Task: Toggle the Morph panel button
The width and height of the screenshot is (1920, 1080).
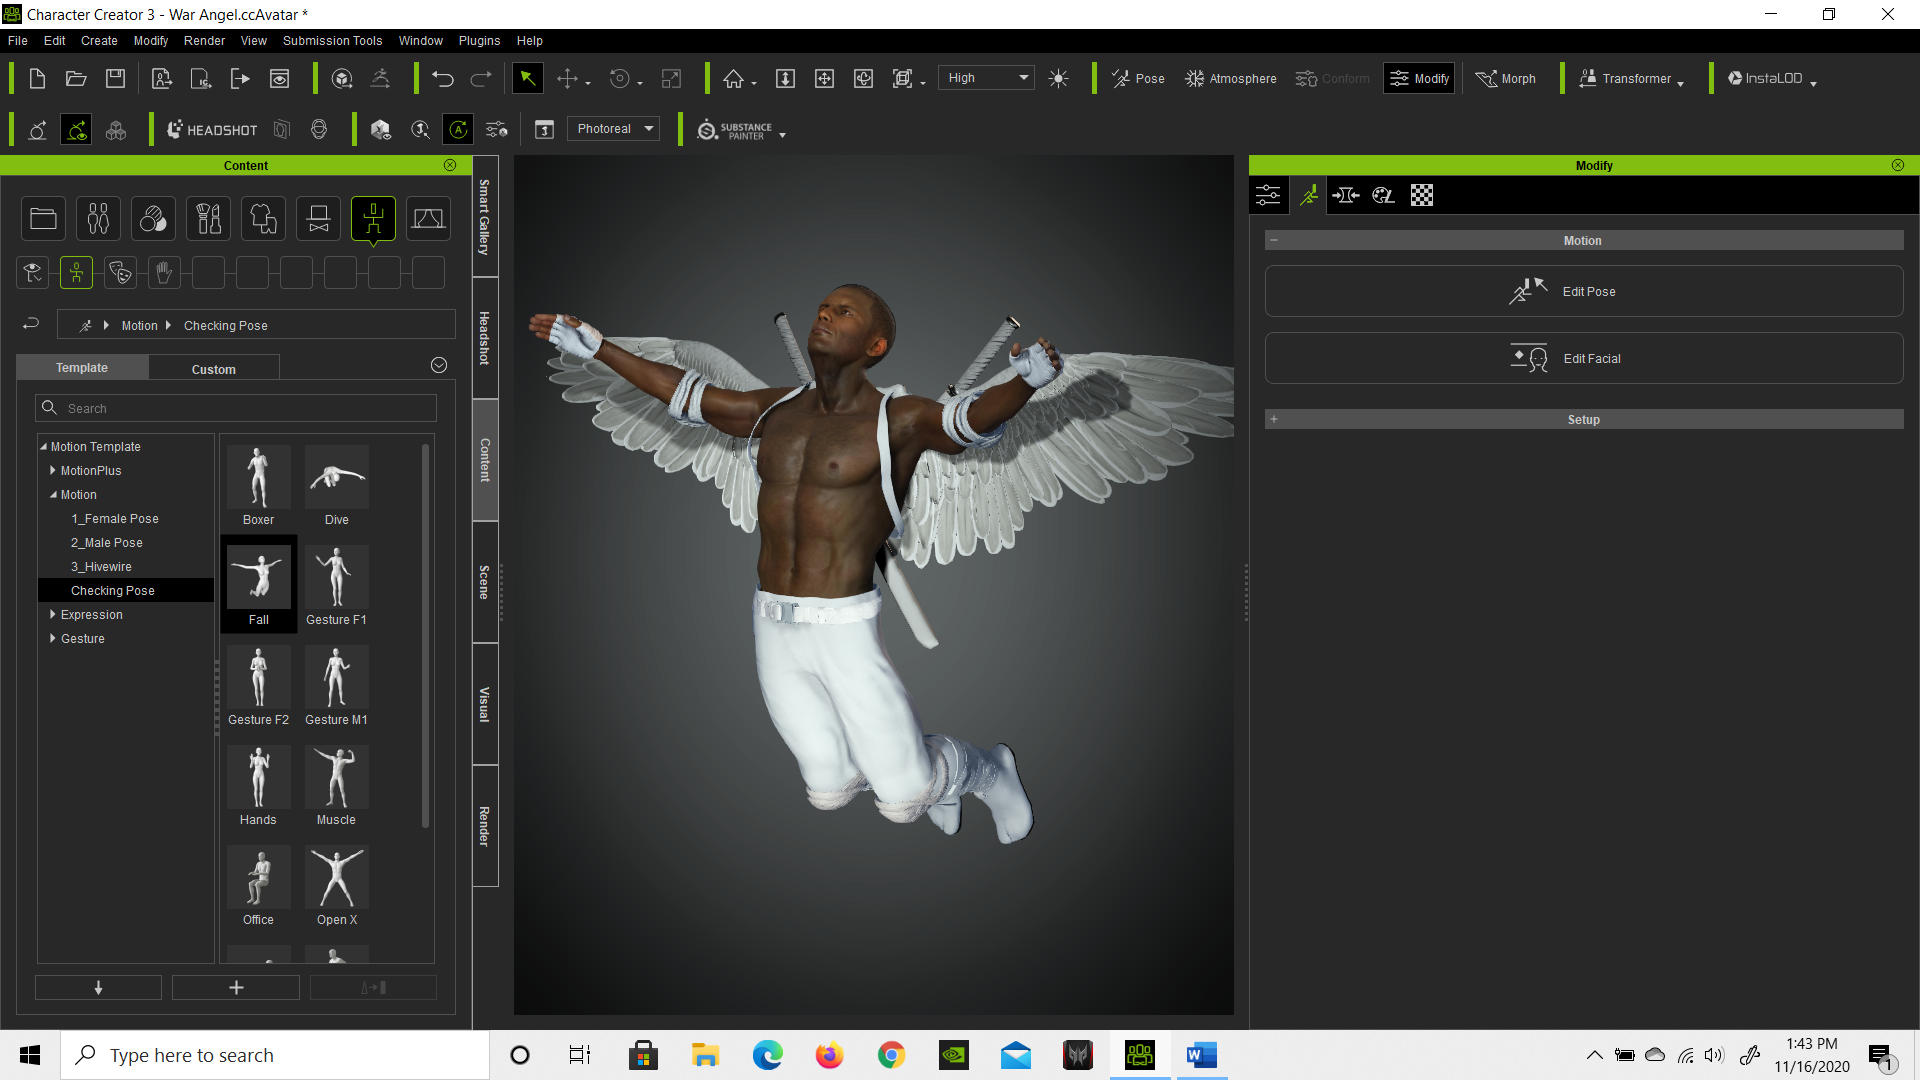Action: coord(1506,79)
